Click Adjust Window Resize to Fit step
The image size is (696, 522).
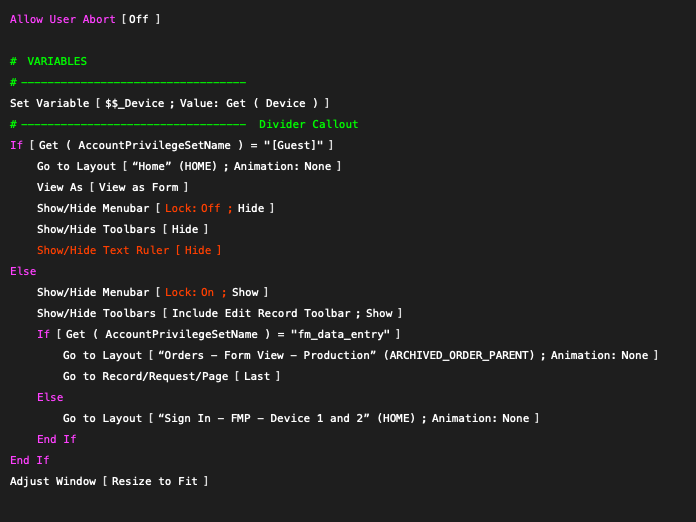(x=109, y=481)
